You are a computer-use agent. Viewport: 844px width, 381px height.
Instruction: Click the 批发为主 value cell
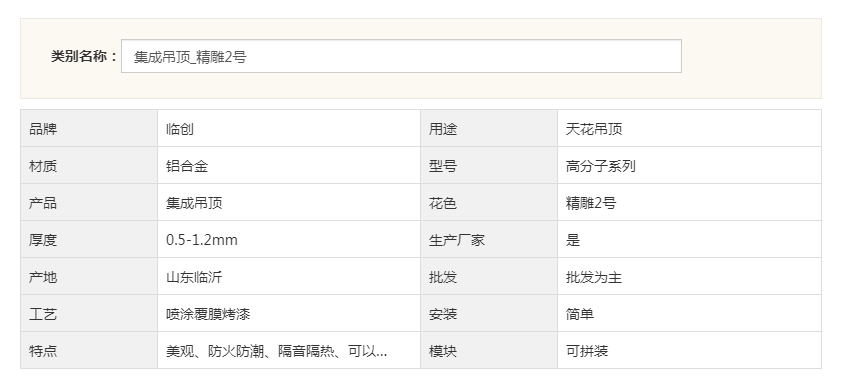pos(689,277)
